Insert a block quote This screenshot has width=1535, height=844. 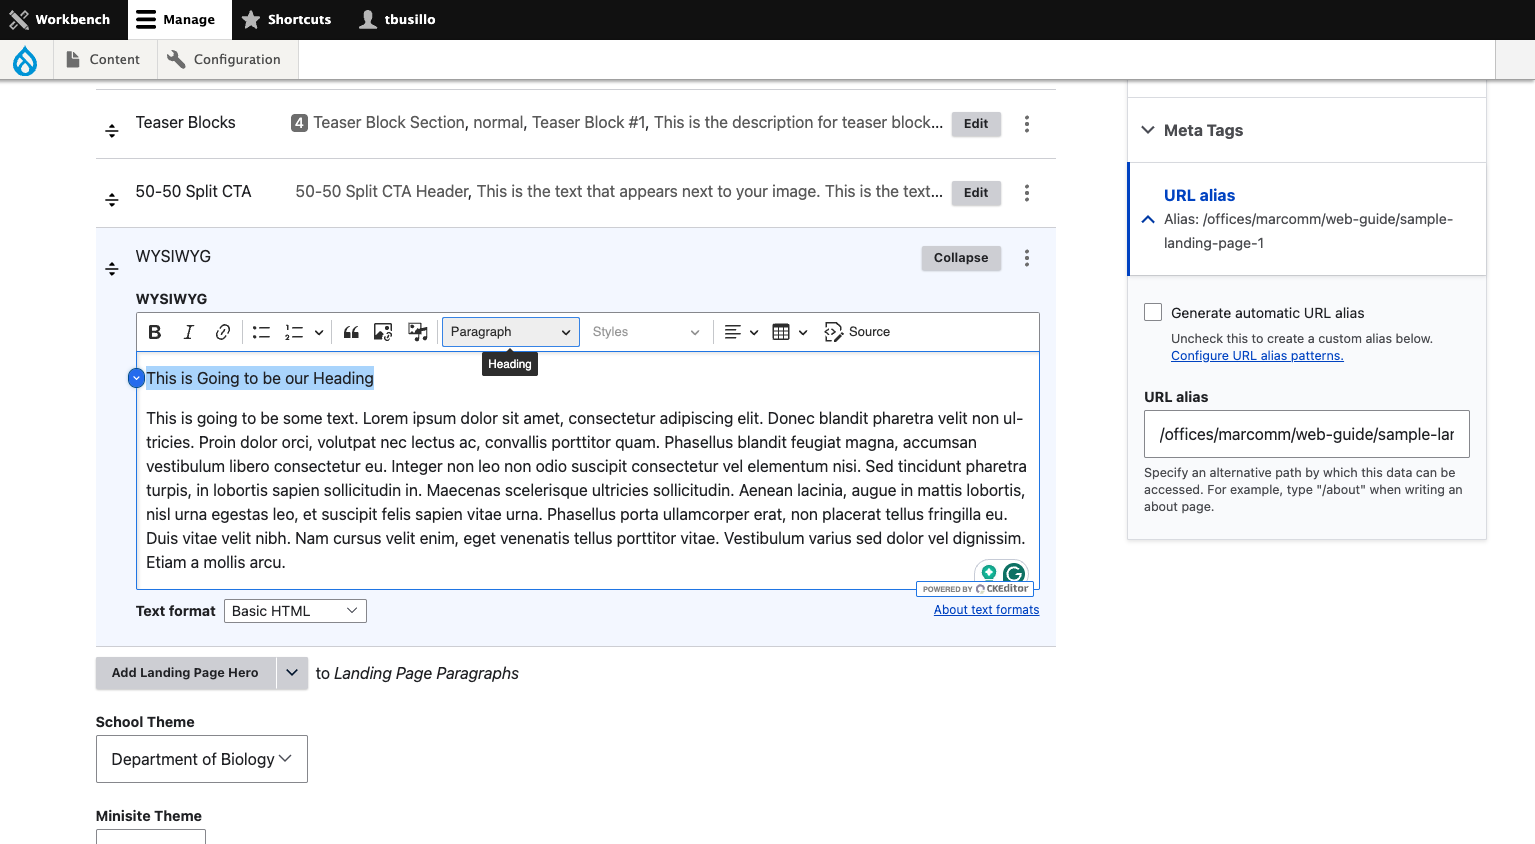(x=351, y=332)
